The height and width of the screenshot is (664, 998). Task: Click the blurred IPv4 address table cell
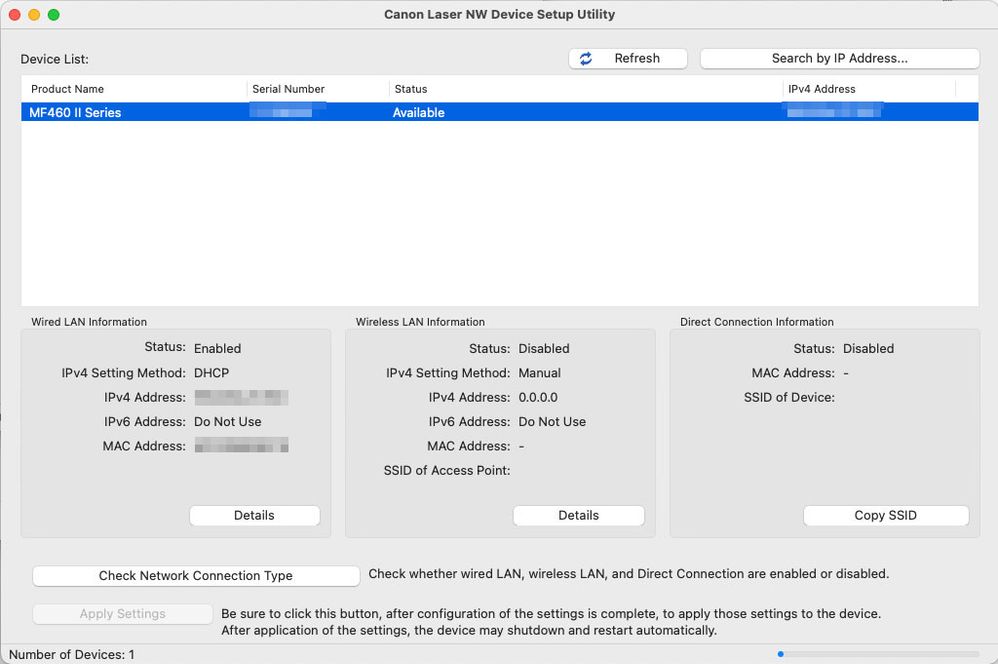tap(834, 112)
